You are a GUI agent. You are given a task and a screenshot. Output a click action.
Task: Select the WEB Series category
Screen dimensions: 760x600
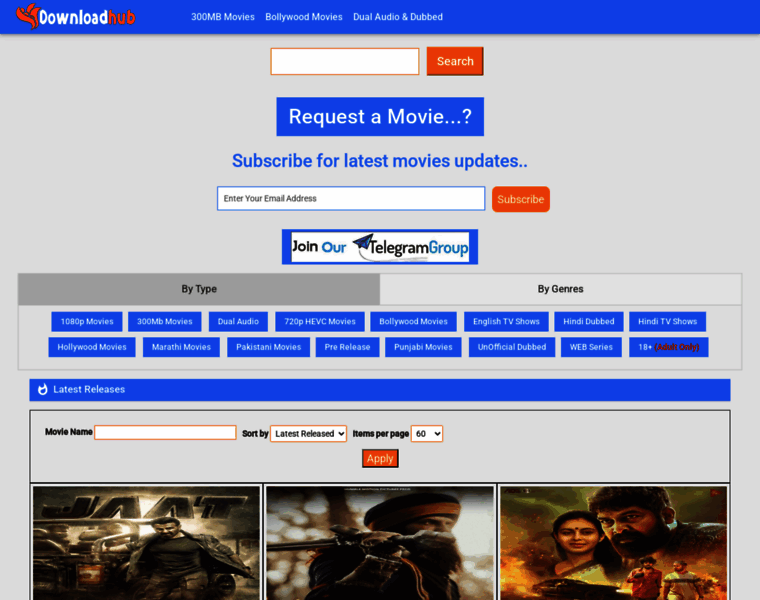click(591, 347)
